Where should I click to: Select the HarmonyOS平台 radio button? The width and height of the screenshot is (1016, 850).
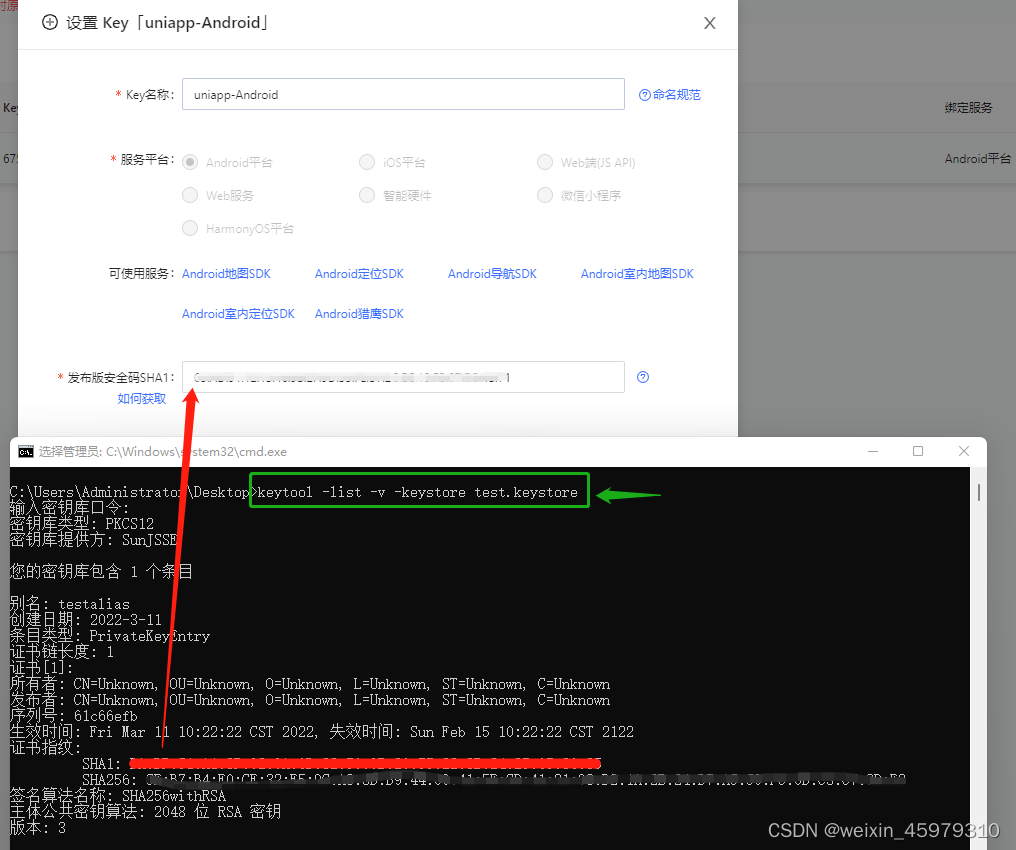[190, 228]
